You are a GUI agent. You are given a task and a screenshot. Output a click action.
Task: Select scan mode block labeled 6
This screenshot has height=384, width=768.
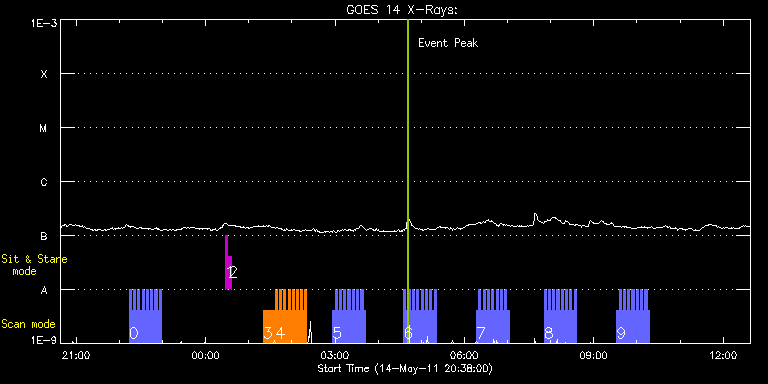420,316
